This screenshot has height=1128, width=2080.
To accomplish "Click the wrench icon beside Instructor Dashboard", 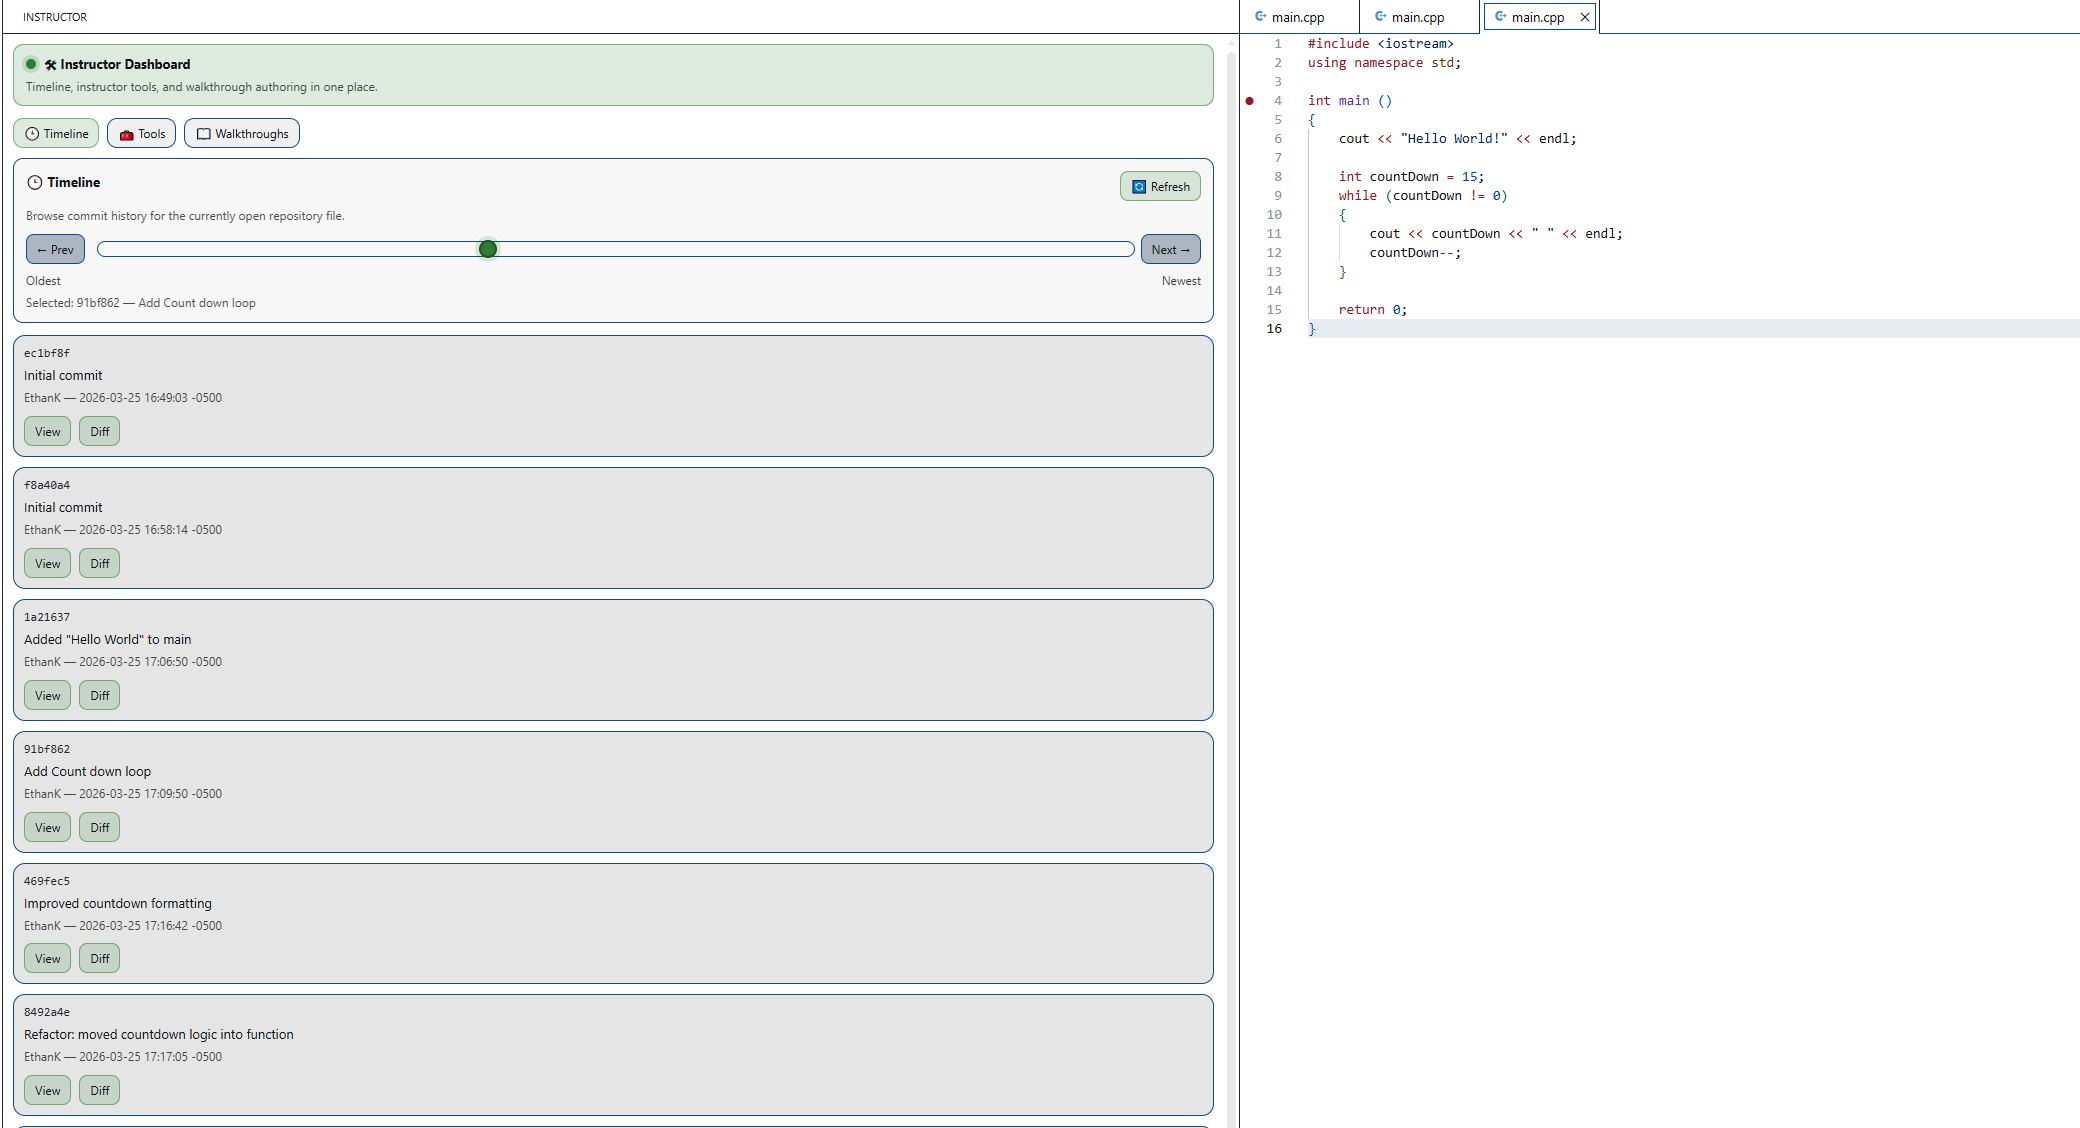I will 50,65.
